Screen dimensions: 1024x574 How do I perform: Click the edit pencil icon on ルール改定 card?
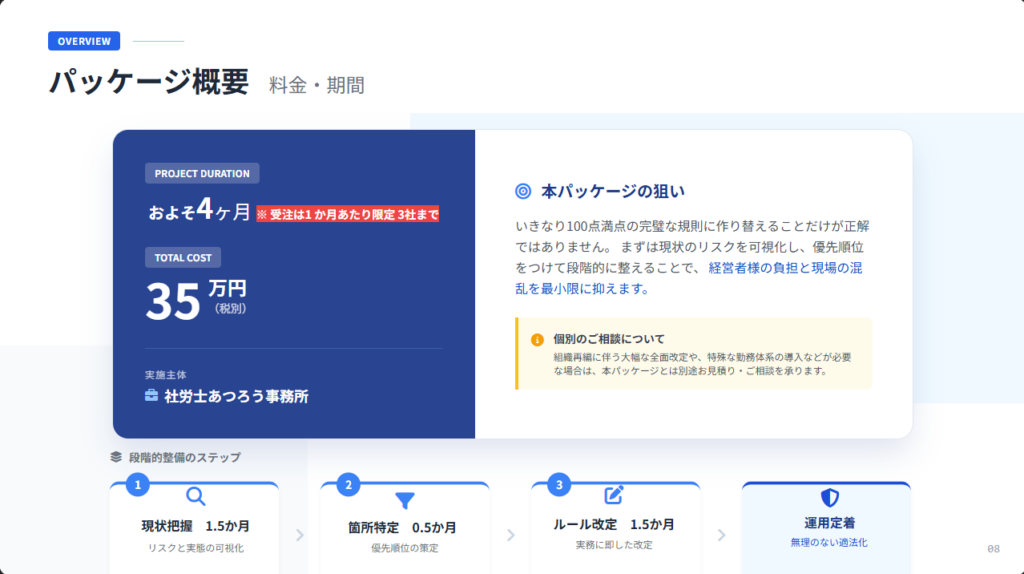tap(614, 495)
